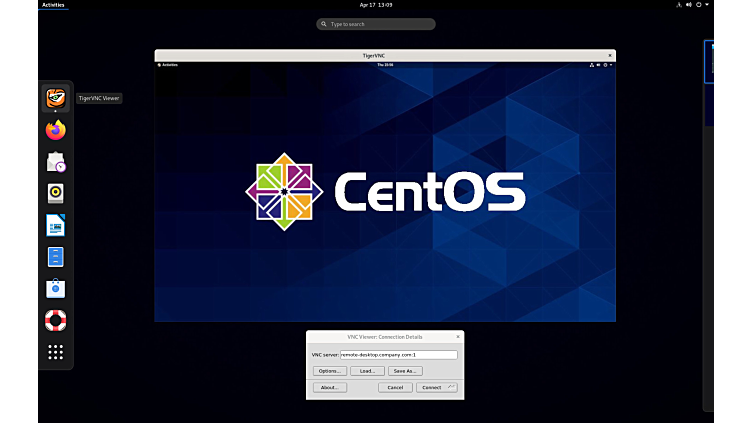Open the clock and date menu
The image size is (752, 423).
[375, 5]
